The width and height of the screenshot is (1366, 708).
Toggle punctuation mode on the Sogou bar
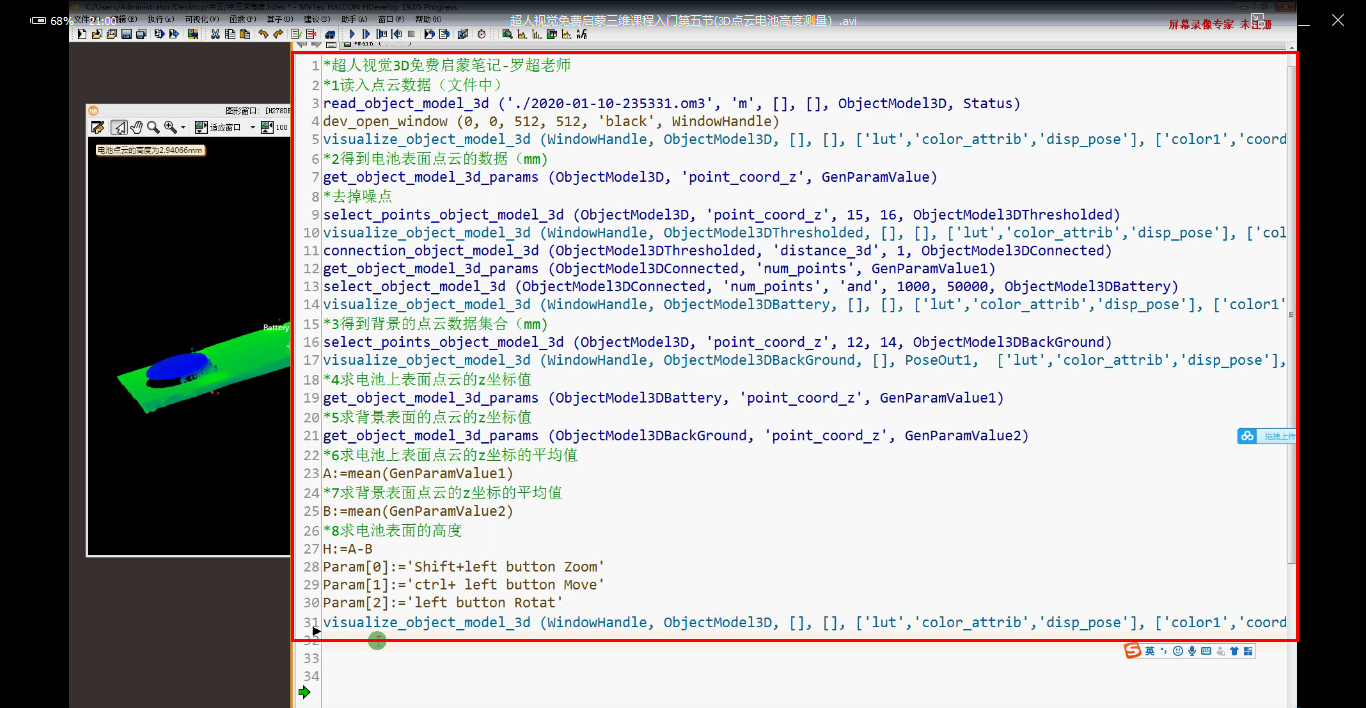coord(1164,651)
